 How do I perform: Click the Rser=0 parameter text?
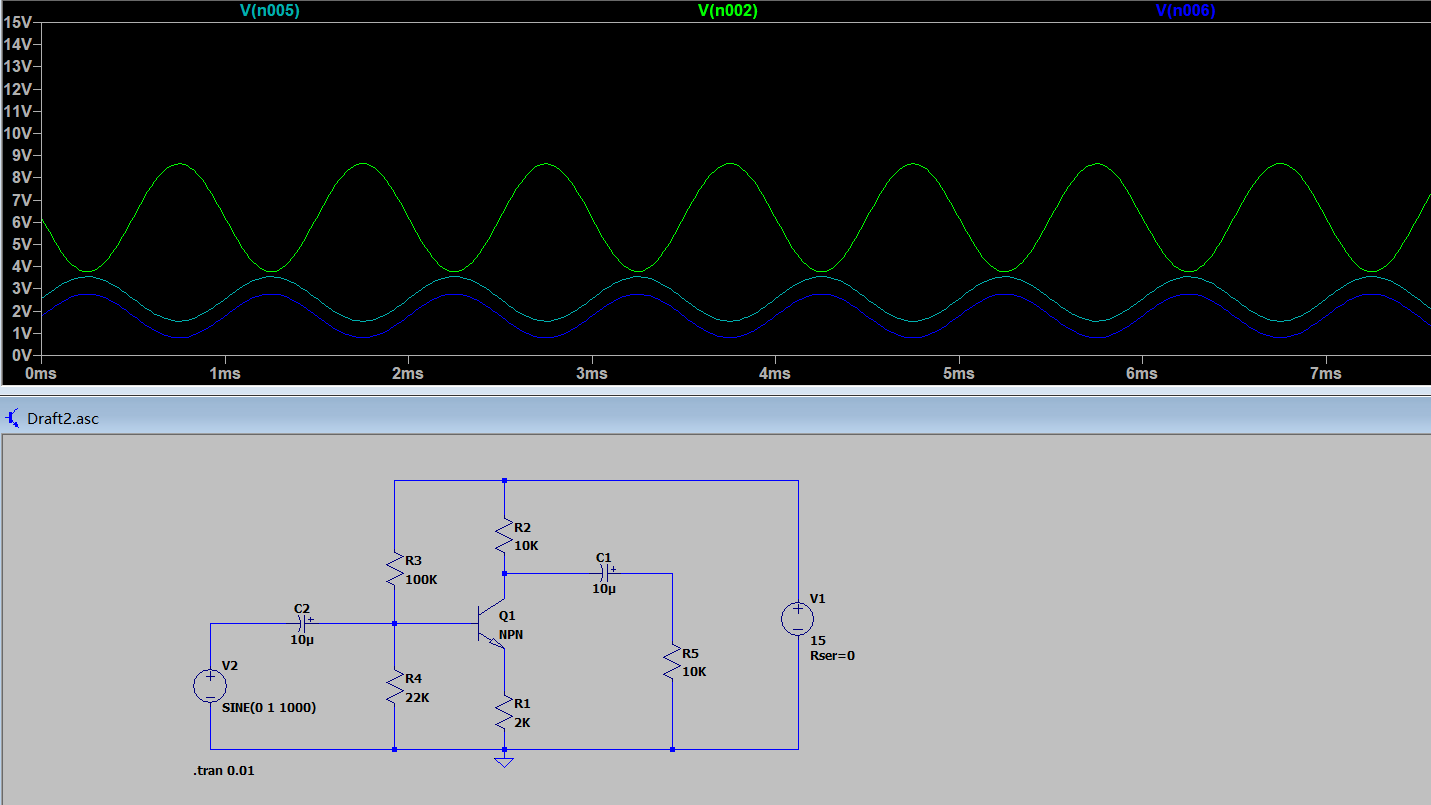point(832,656)
